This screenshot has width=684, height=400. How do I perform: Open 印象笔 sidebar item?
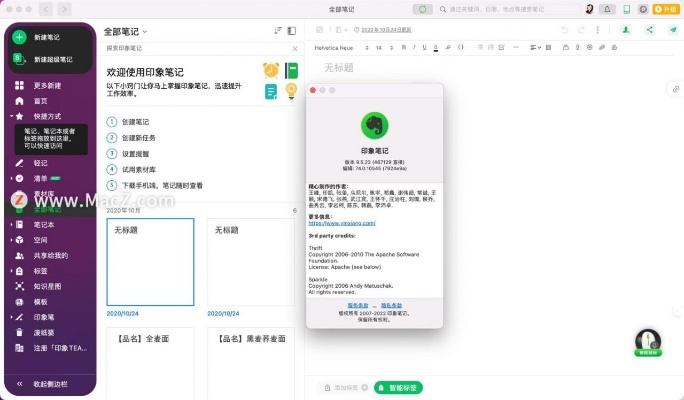(x=44, y=317)
